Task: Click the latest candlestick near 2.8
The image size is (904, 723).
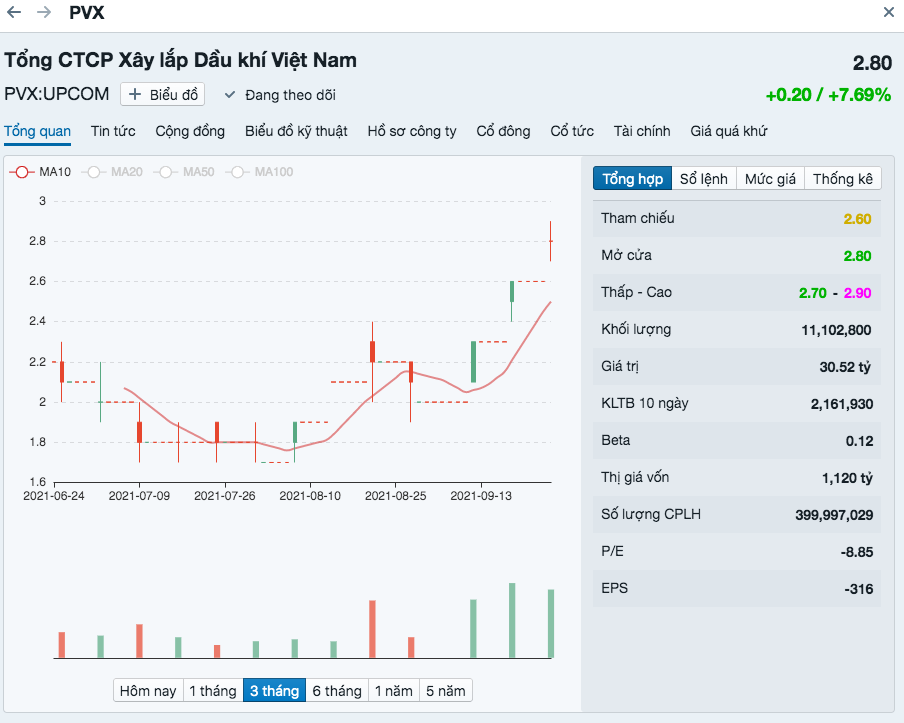Action: click(x=551, y=241)
